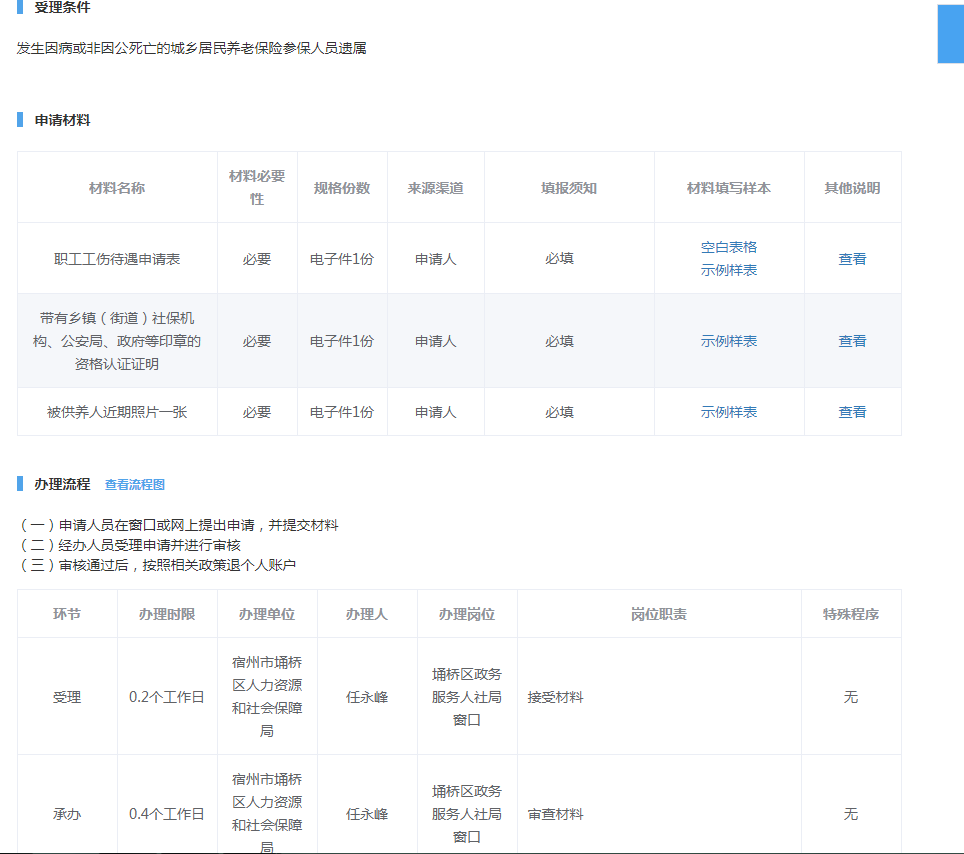Click 查看 in the 资格认证证明 row
This screenshot has width=964, height=854.
click(852, 341)
